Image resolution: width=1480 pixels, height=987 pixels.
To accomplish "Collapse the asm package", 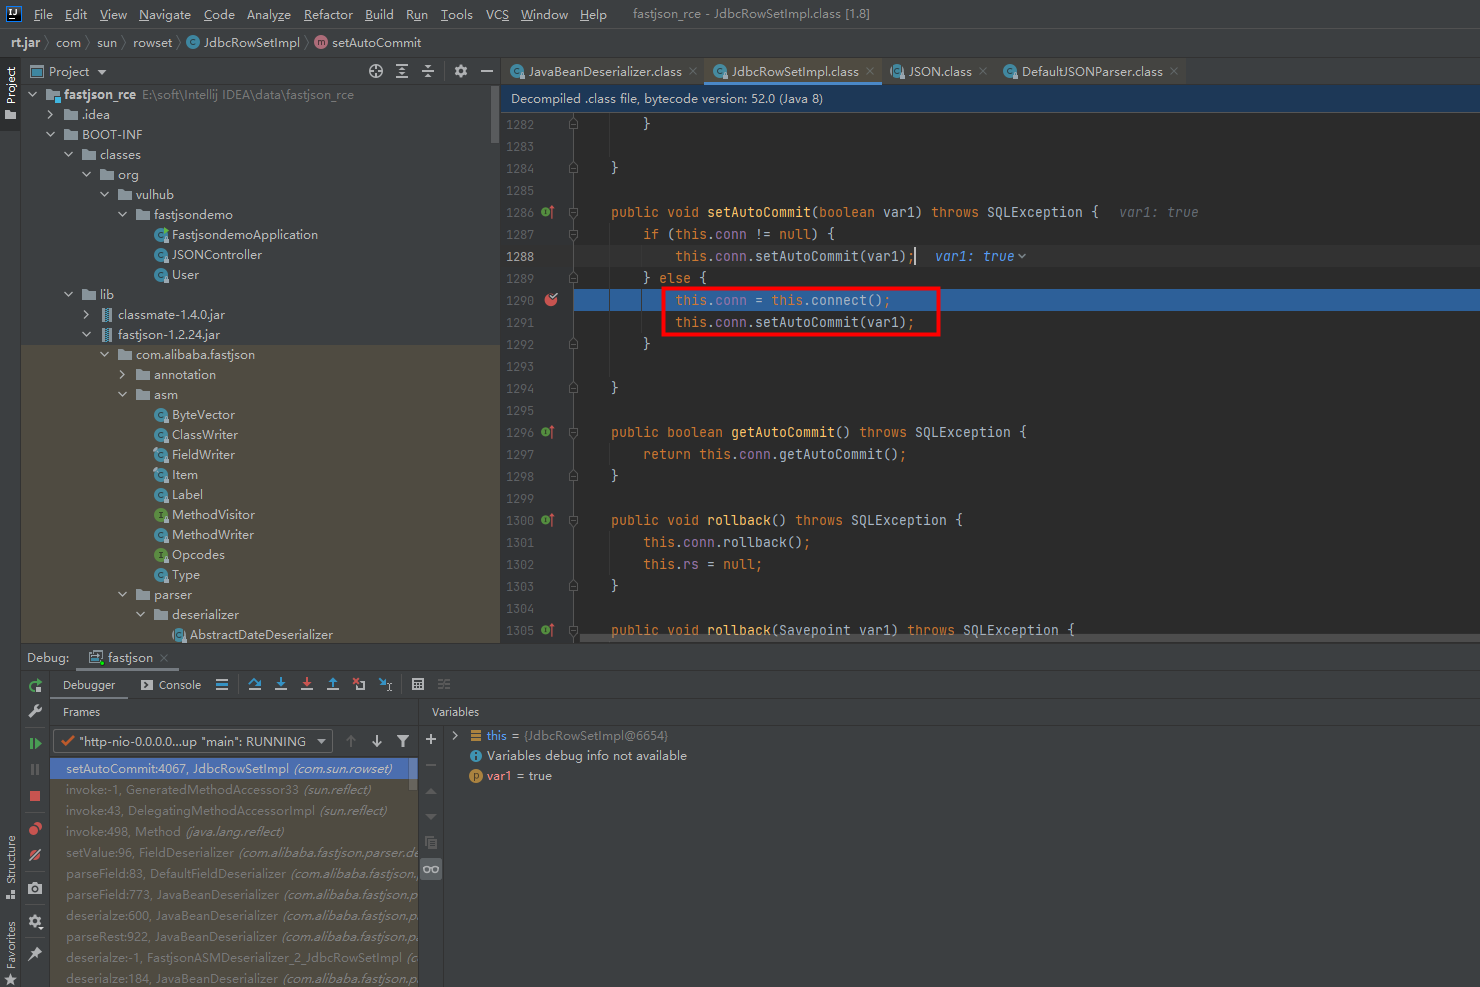I will (x=122, y=395).
